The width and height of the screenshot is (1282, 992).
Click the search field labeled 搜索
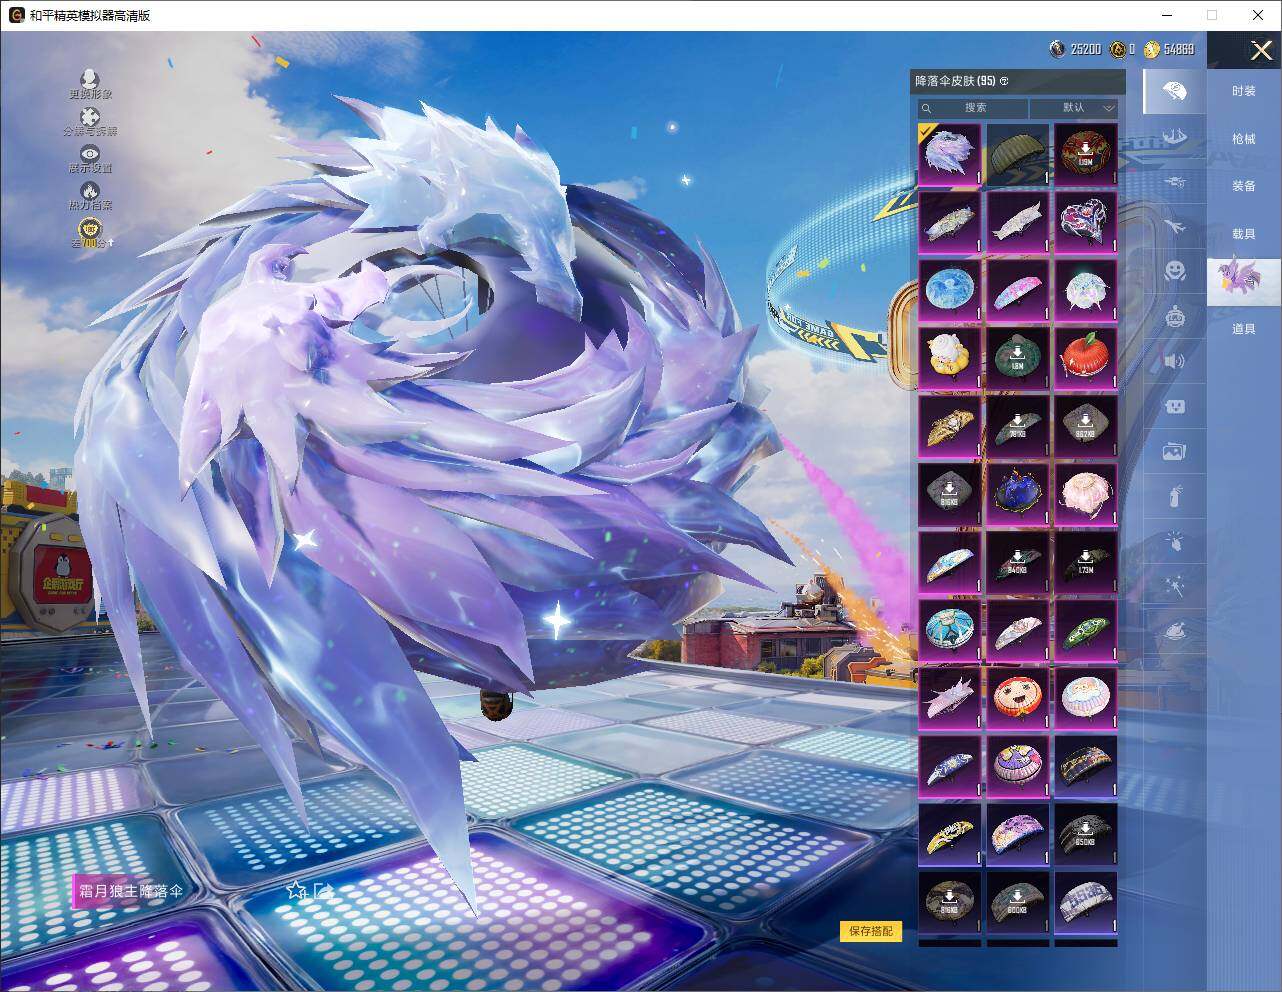click(973, 108)
